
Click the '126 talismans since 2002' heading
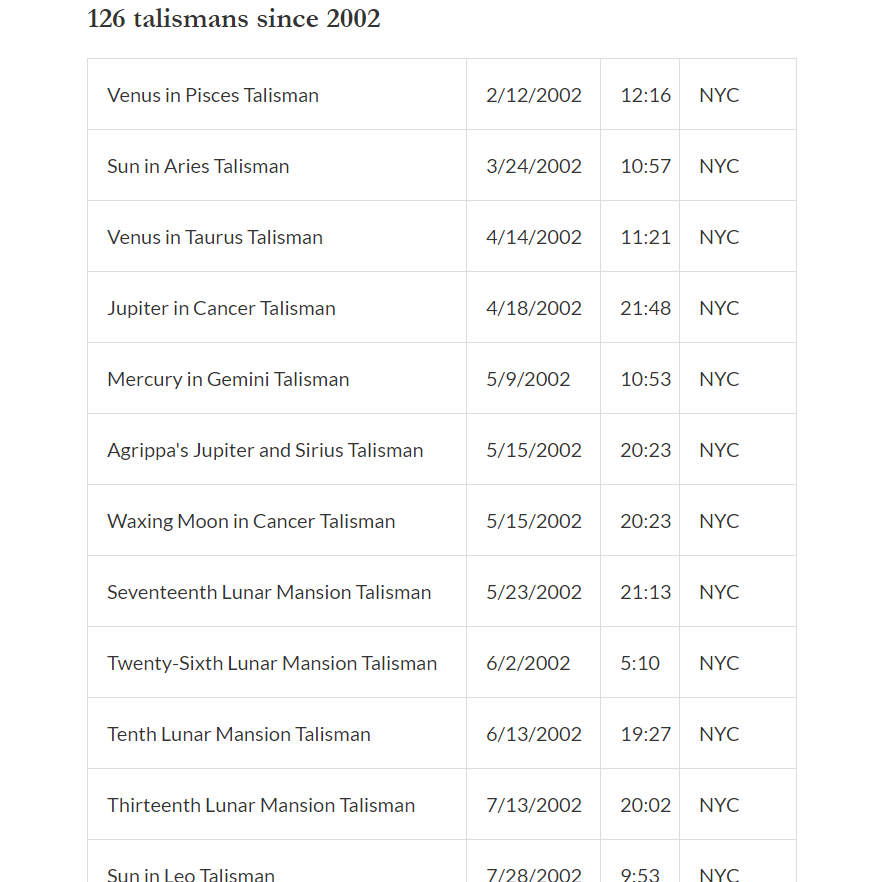coord(234,19)
